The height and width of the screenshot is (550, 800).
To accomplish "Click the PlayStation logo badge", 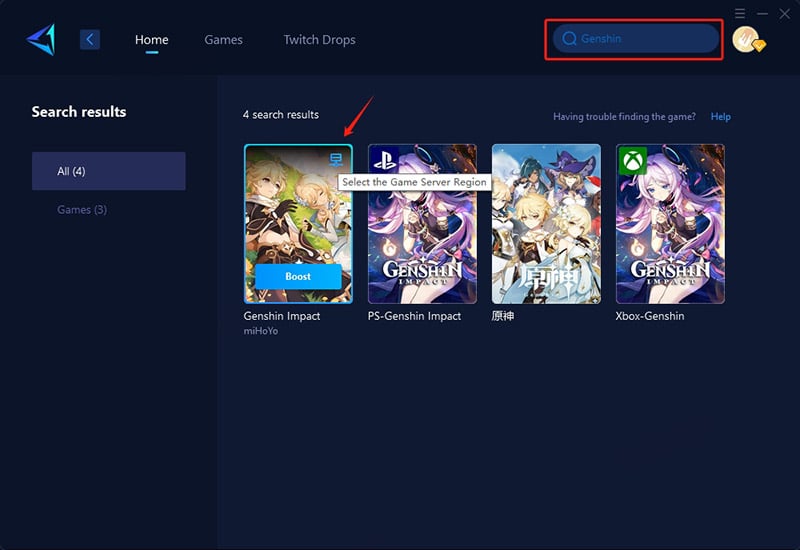I will point(385,160).
